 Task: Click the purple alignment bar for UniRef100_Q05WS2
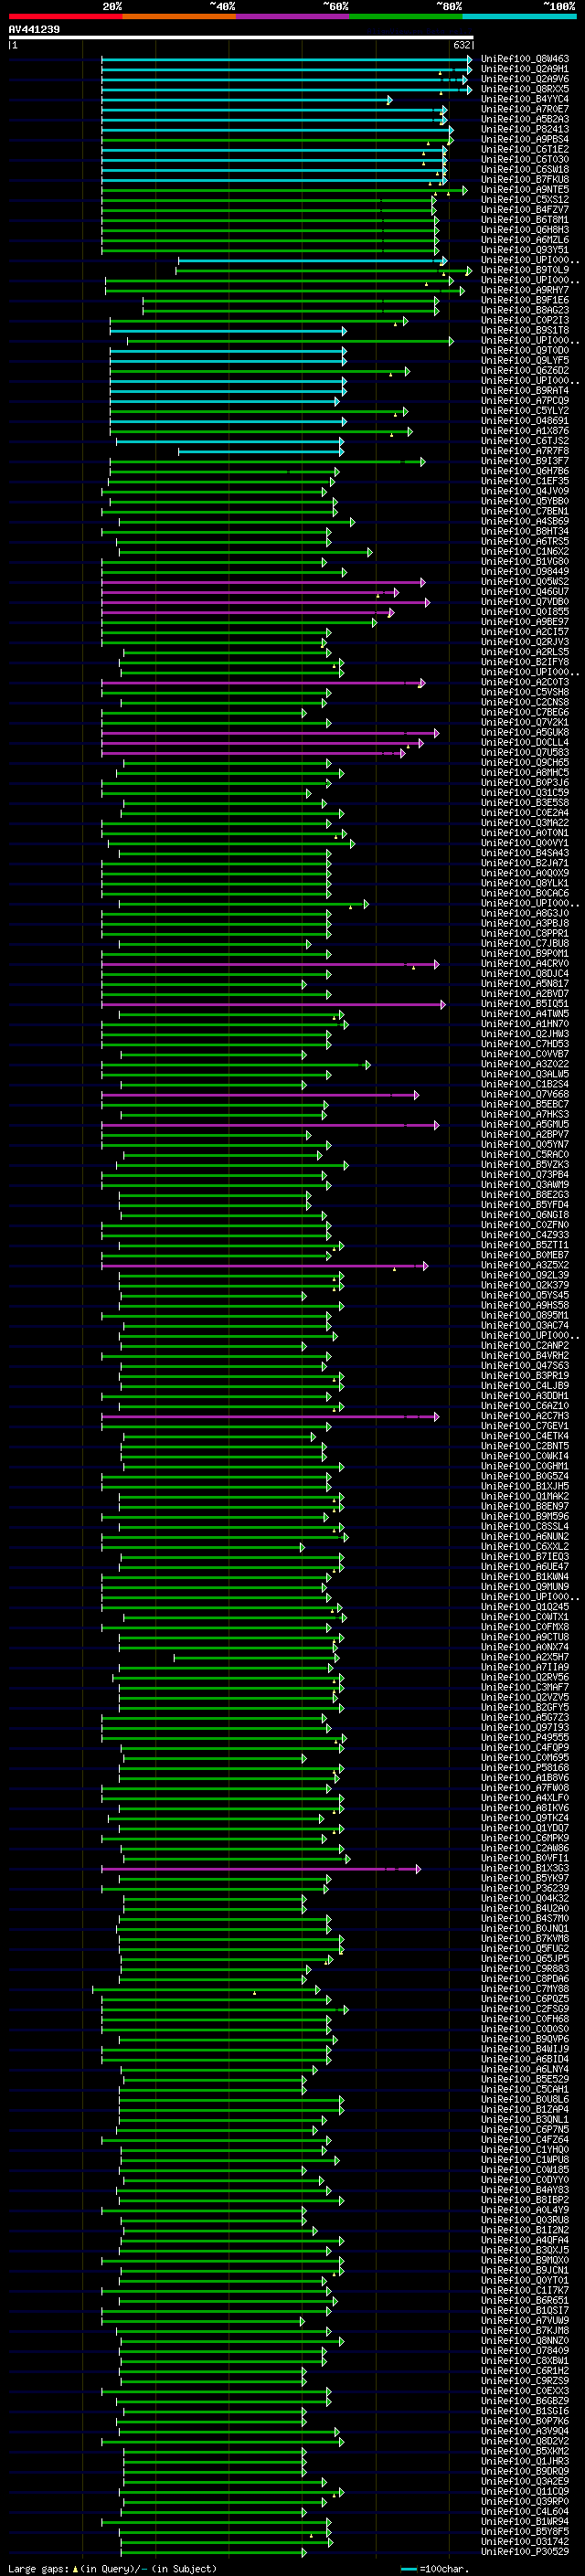tap(263, 582)
